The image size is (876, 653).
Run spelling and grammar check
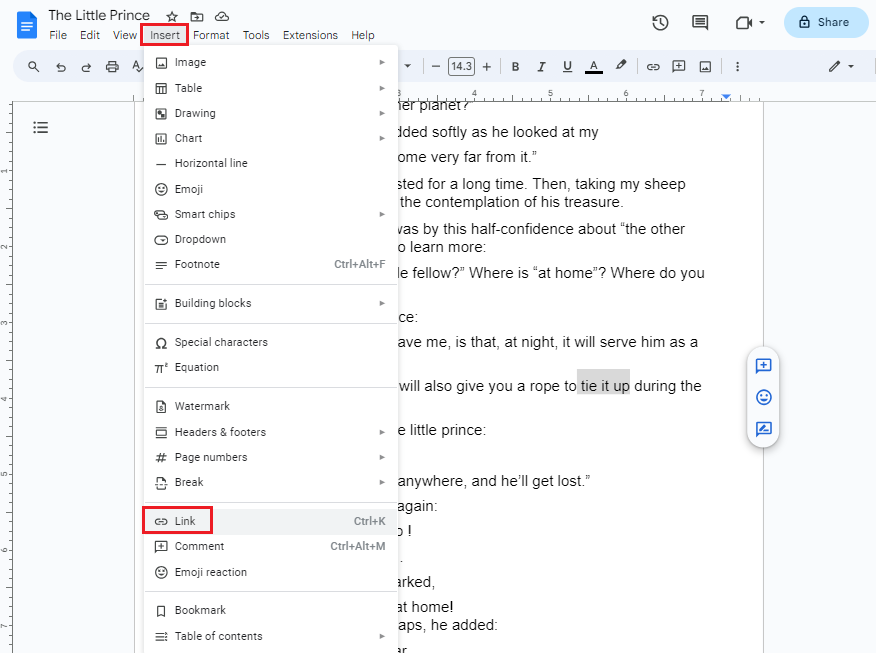pos(136,66)
